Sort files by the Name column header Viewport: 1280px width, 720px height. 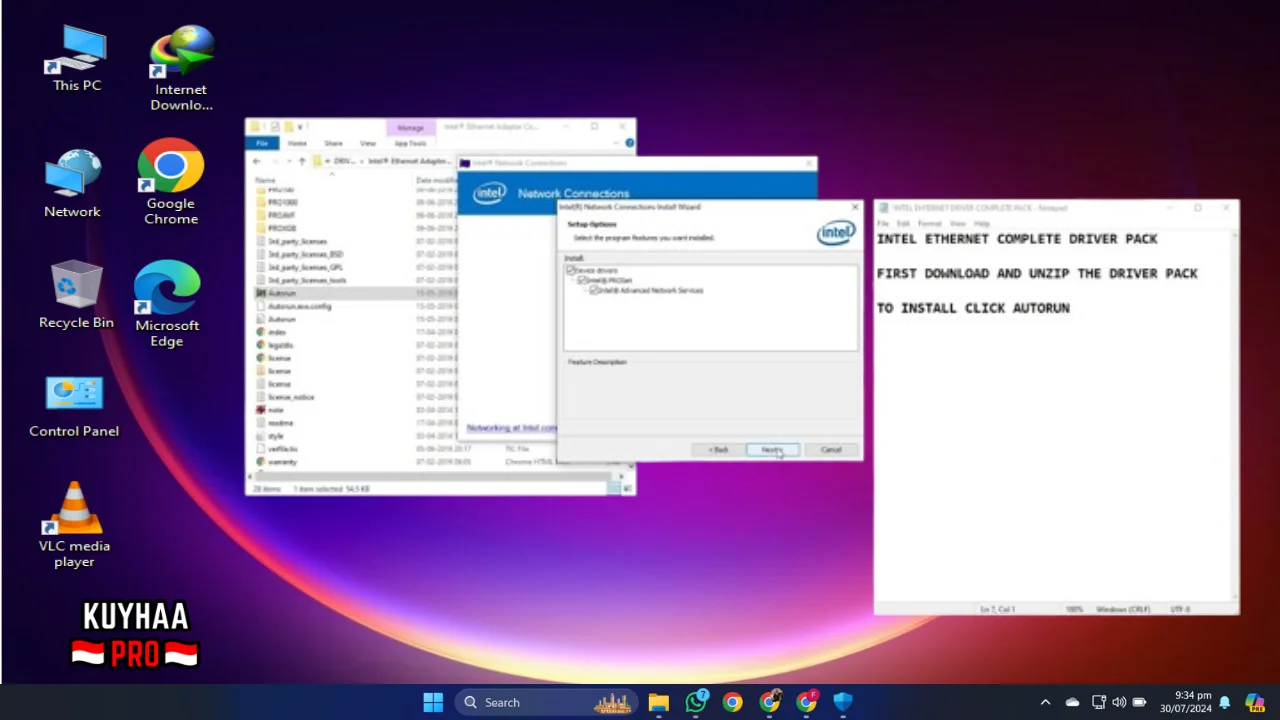pyautogui.click(x=265, y=180)
